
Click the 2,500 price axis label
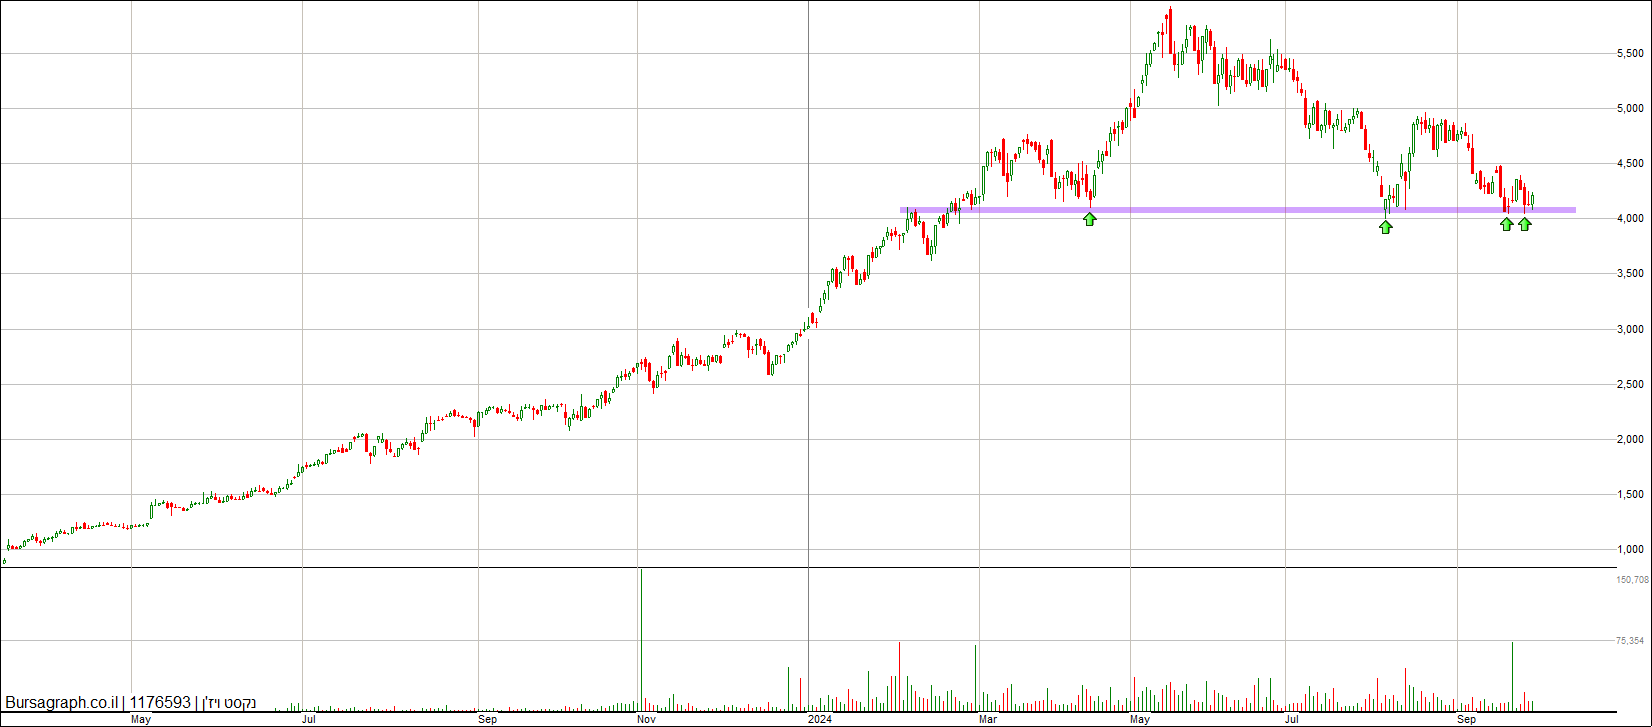[1631, 384]
